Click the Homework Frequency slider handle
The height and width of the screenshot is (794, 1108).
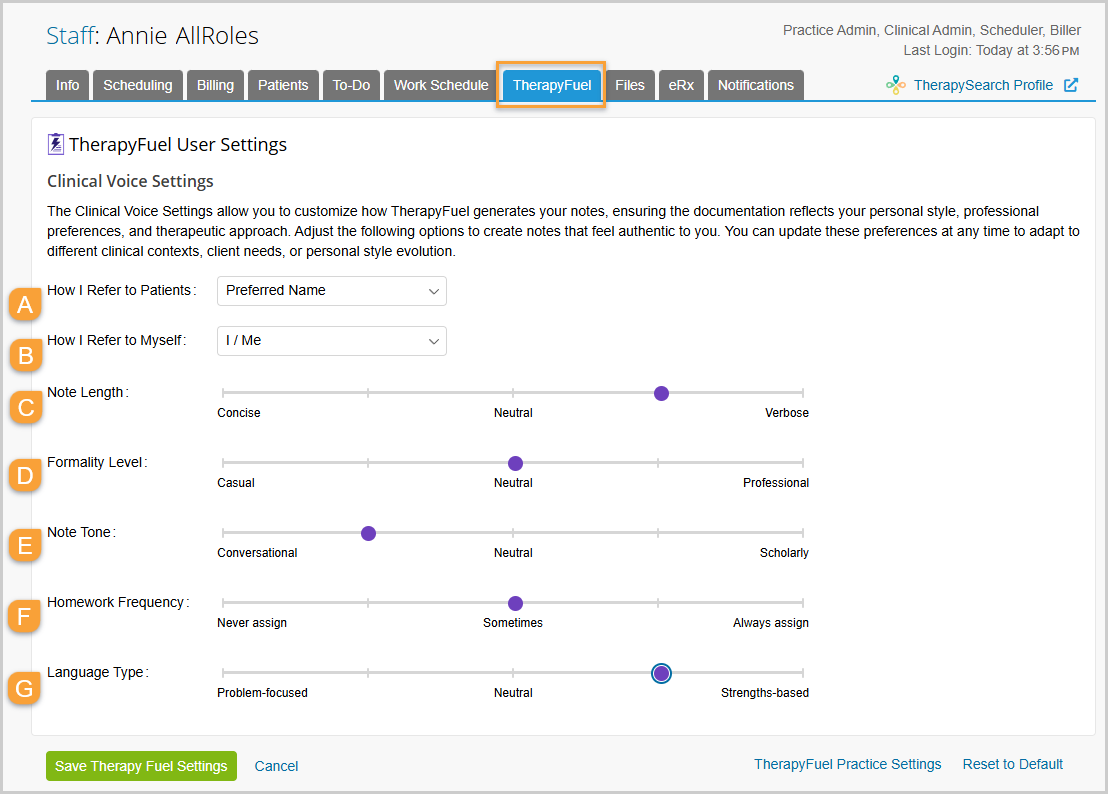(516, 603)
